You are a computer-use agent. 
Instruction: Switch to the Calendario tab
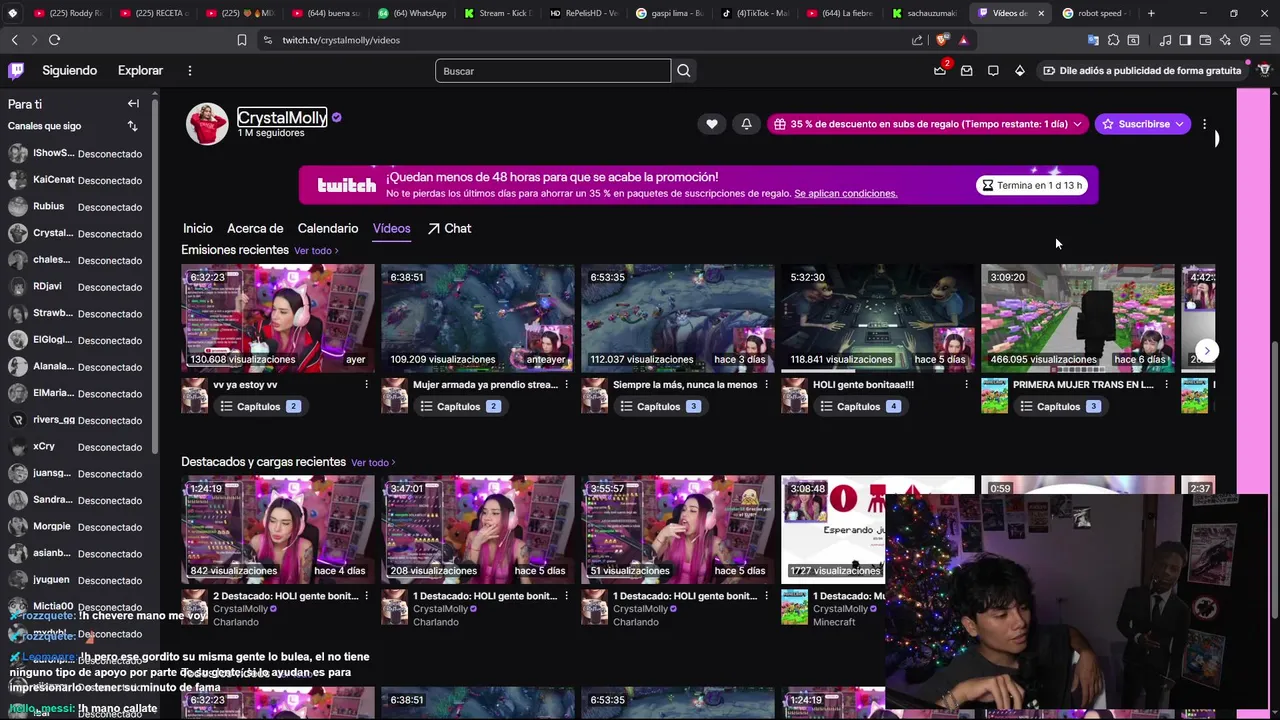(x=328, y=228)
